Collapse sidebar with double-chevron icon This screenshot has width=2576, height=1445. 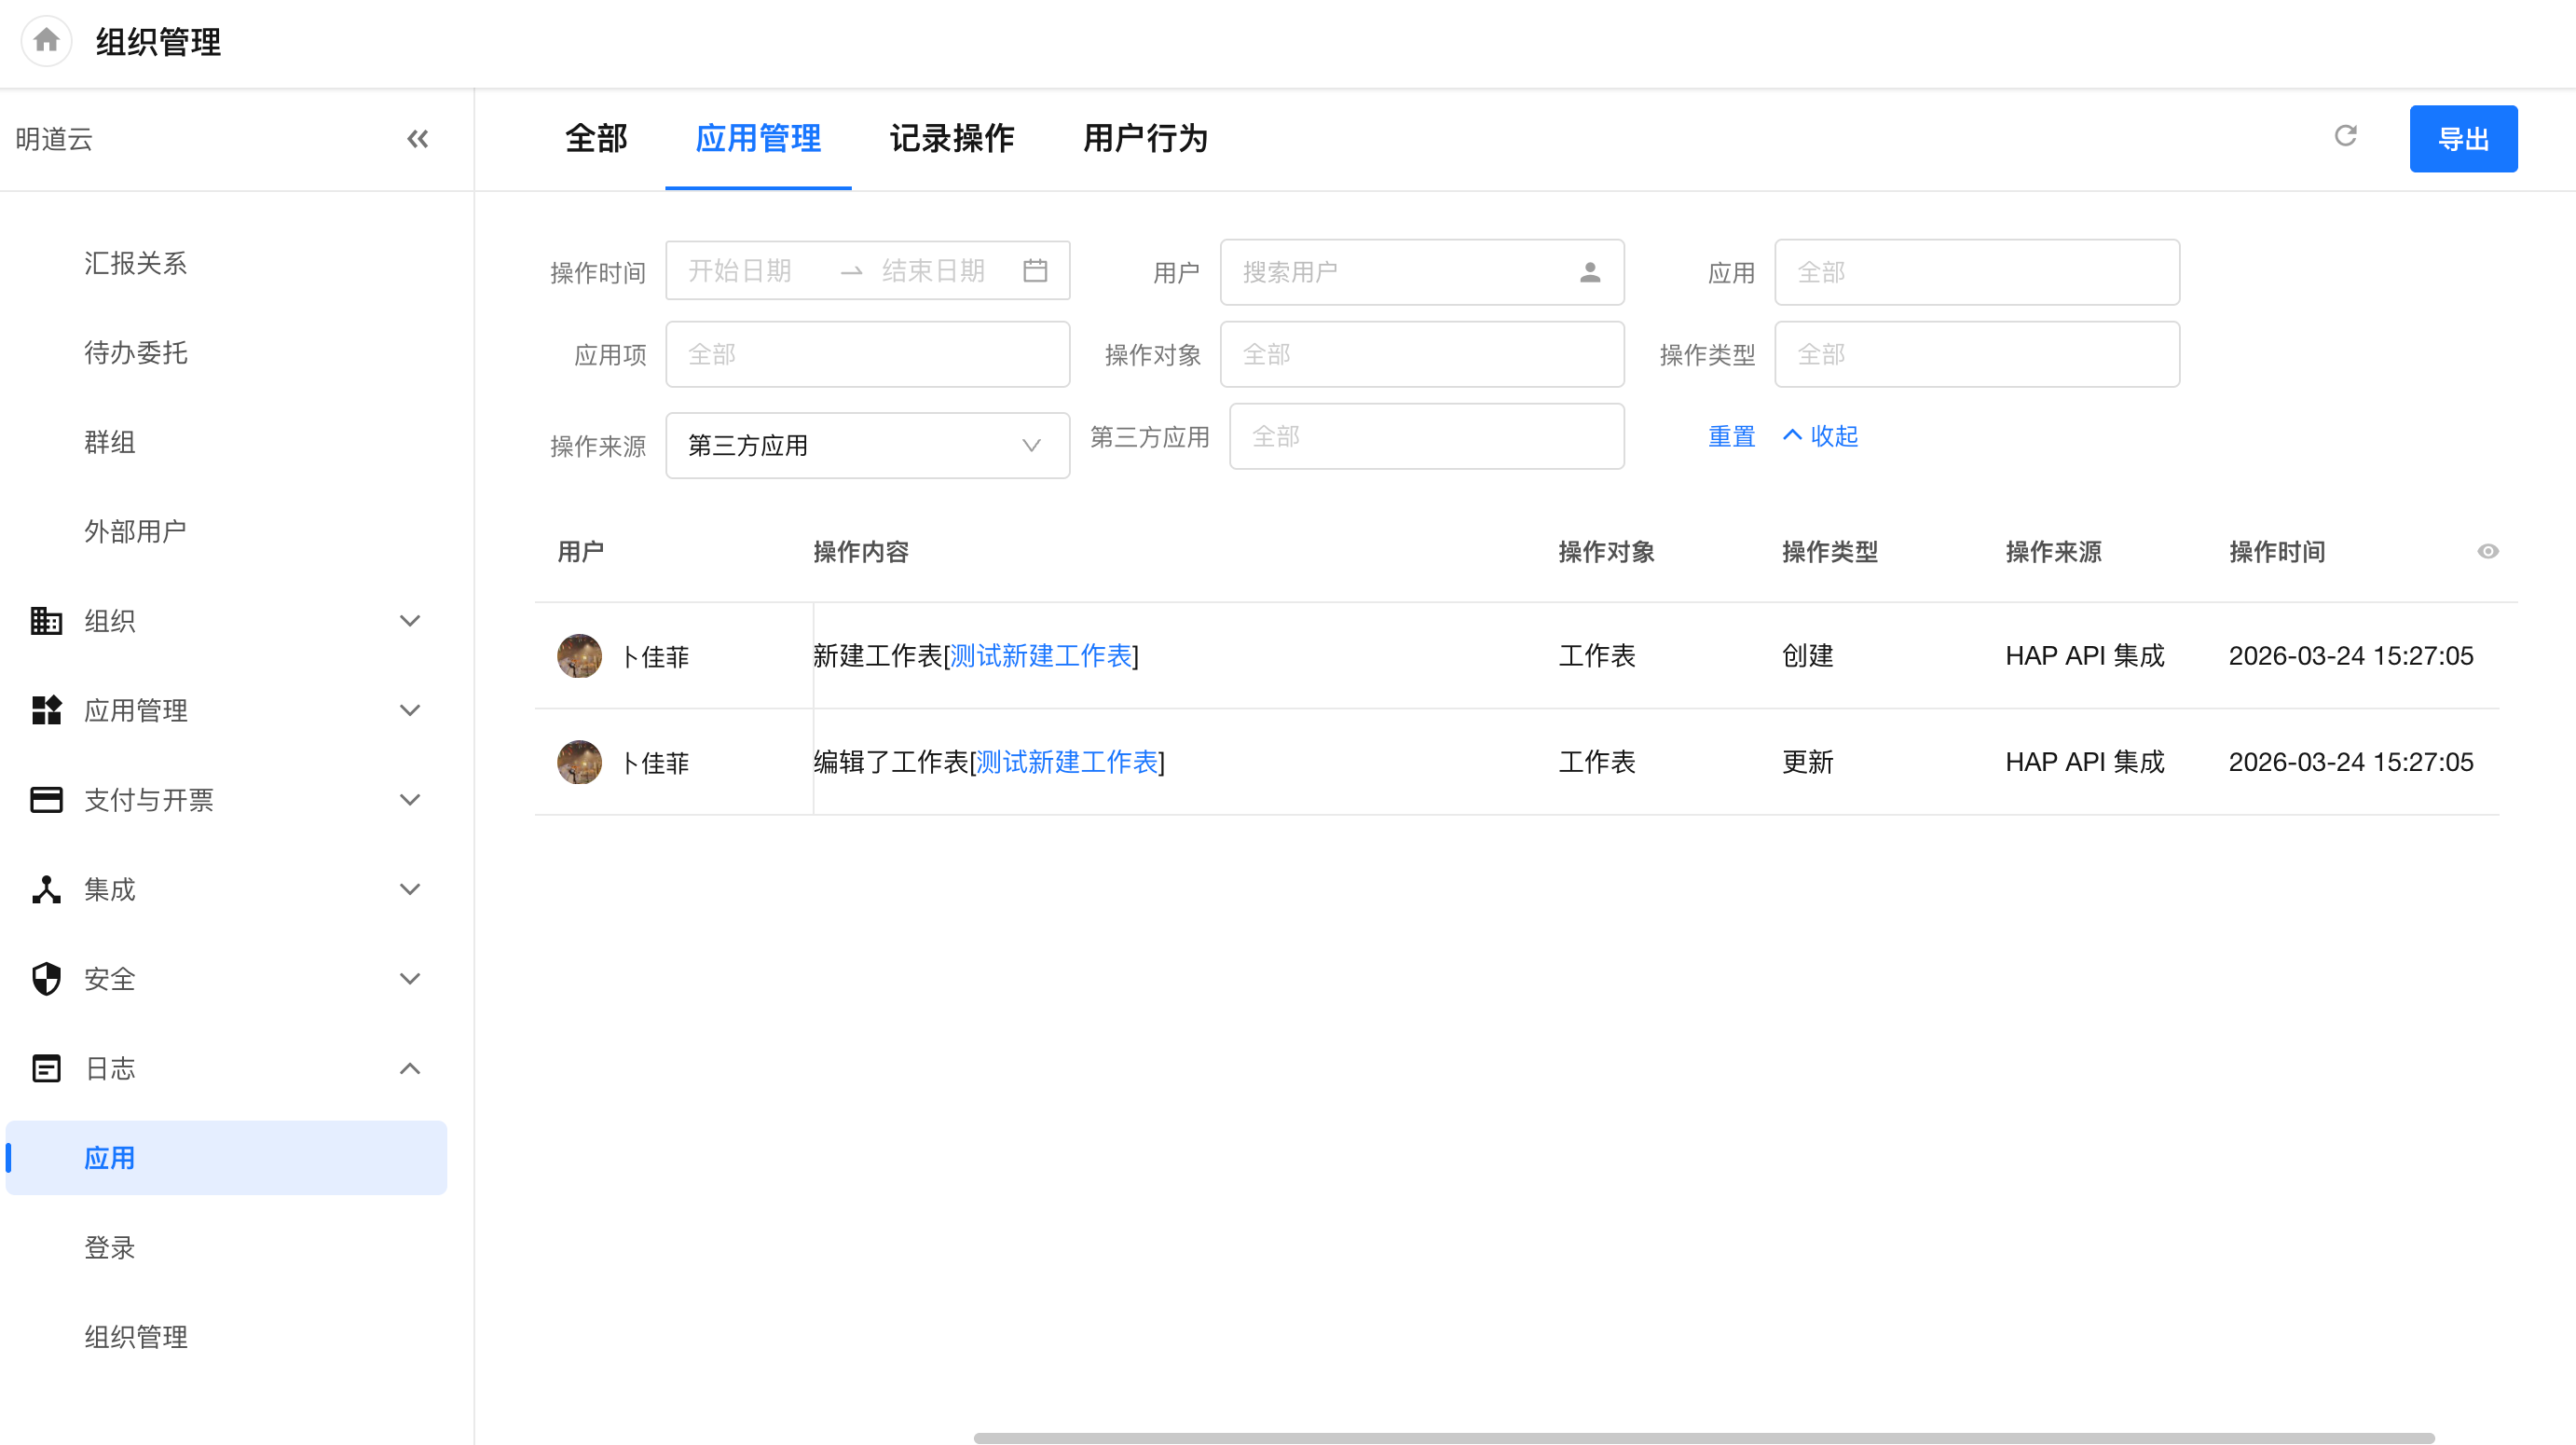point(417,139)
